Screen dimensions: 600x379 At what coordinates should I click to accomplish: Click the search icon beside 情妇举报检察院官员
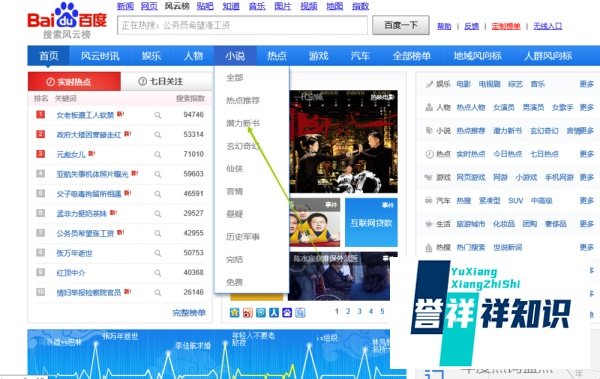(x=158, y=292)
